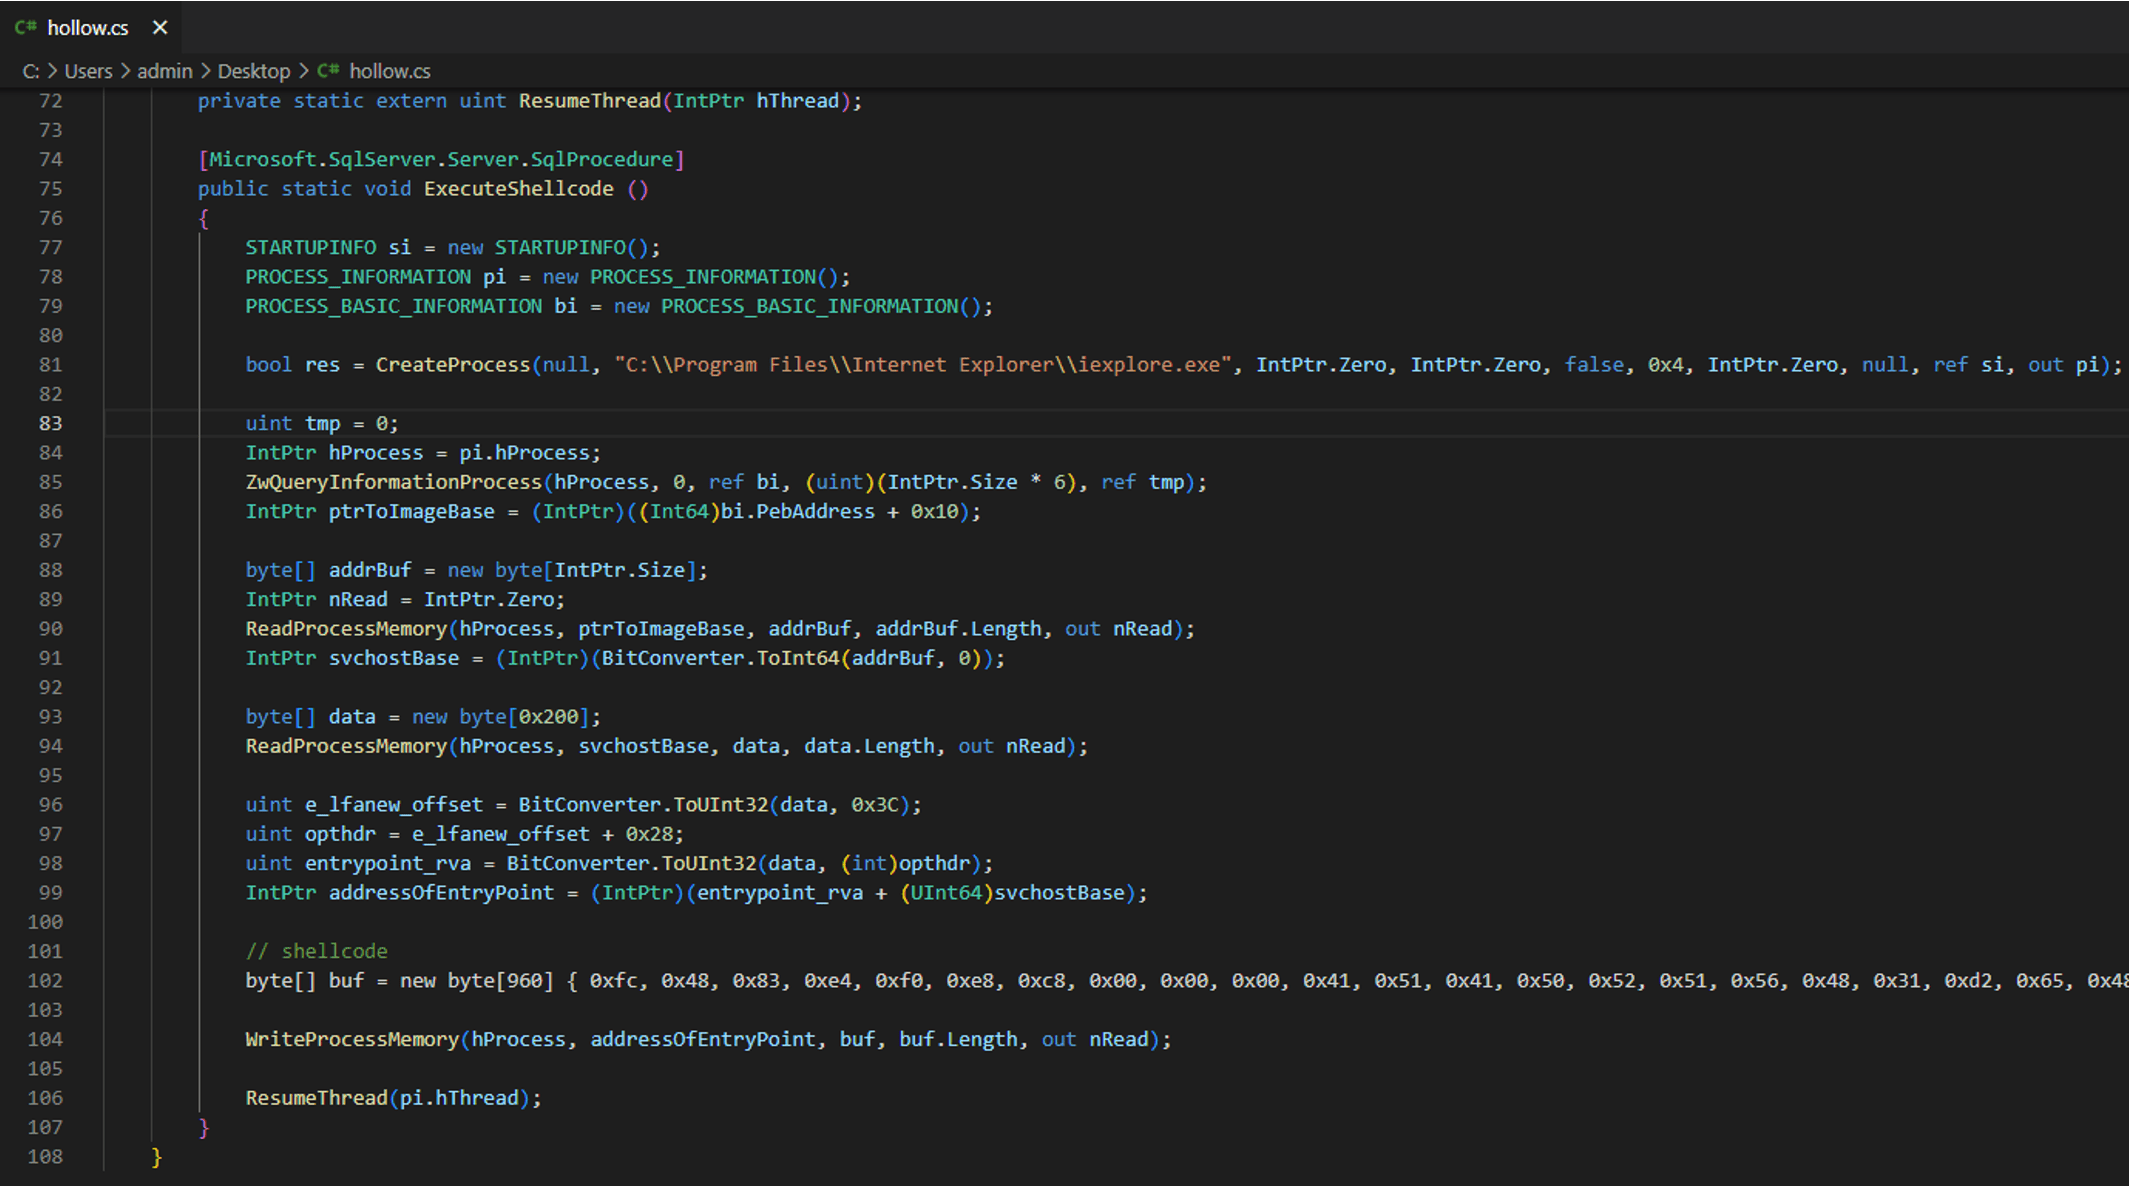2129x1186 pixels.
Task: Click the chevron between admin and Desktop
Action: (205, 71)
